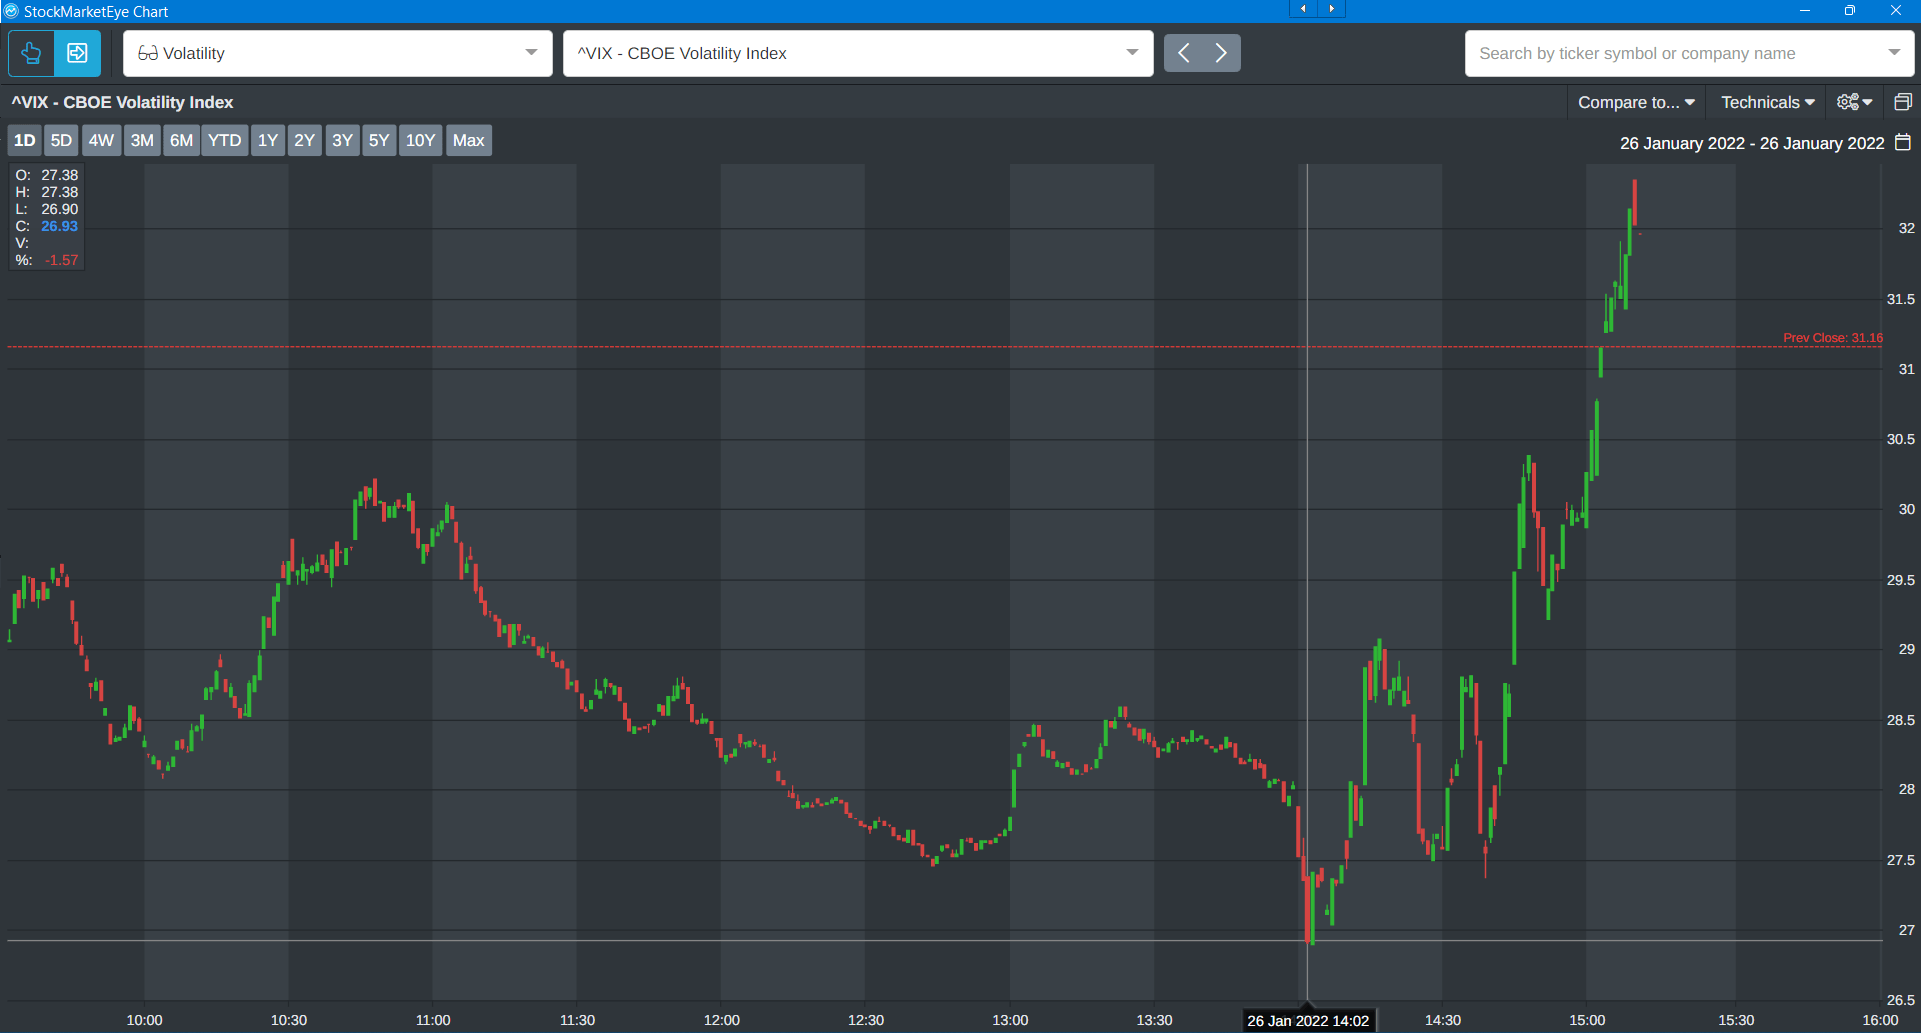Open the chart settings gear menu
This screenshot has width=1921, height=1033.
click(1855, 102)
